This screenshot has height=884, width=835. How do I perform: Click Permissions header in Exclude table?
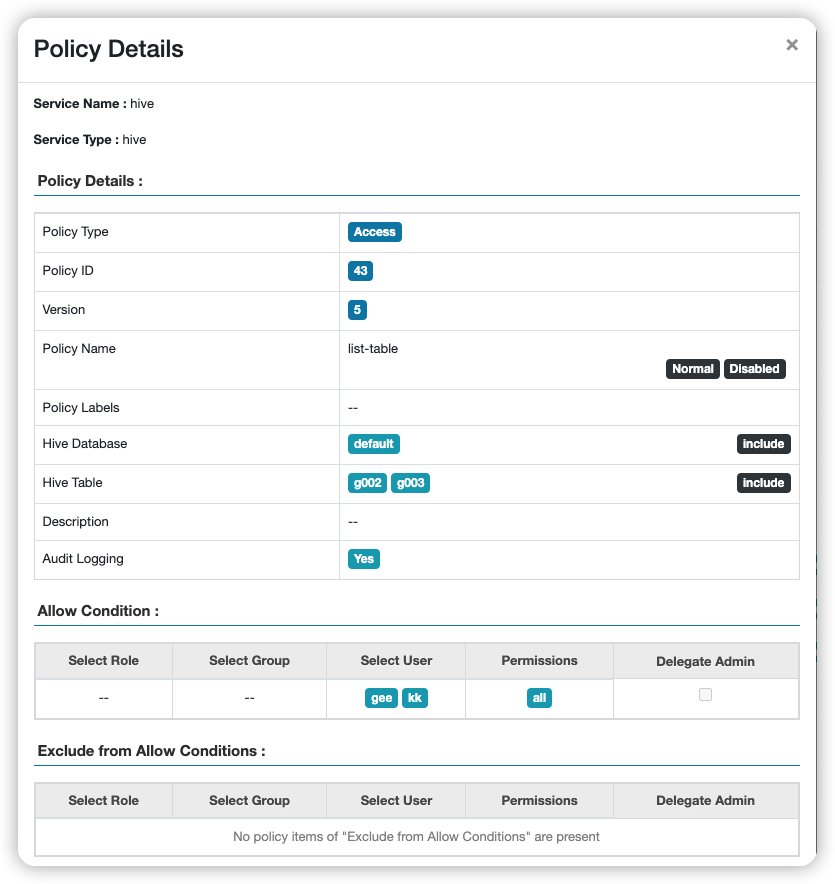(x=539, y=801)
